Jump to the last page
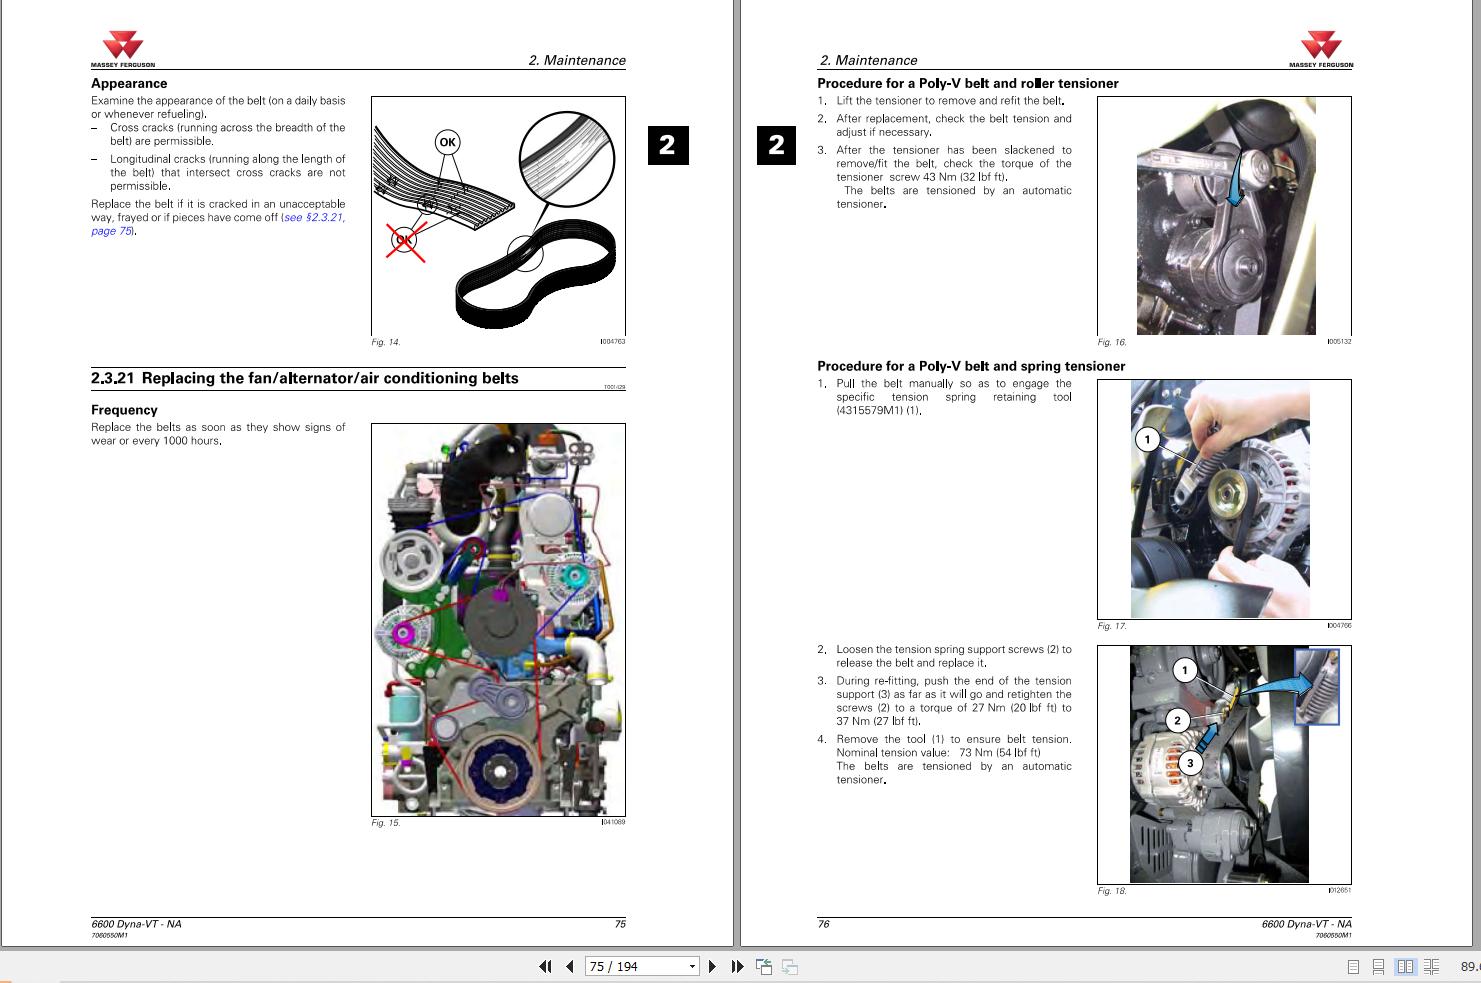1481x983 pixels. click(x=737, y=966)
